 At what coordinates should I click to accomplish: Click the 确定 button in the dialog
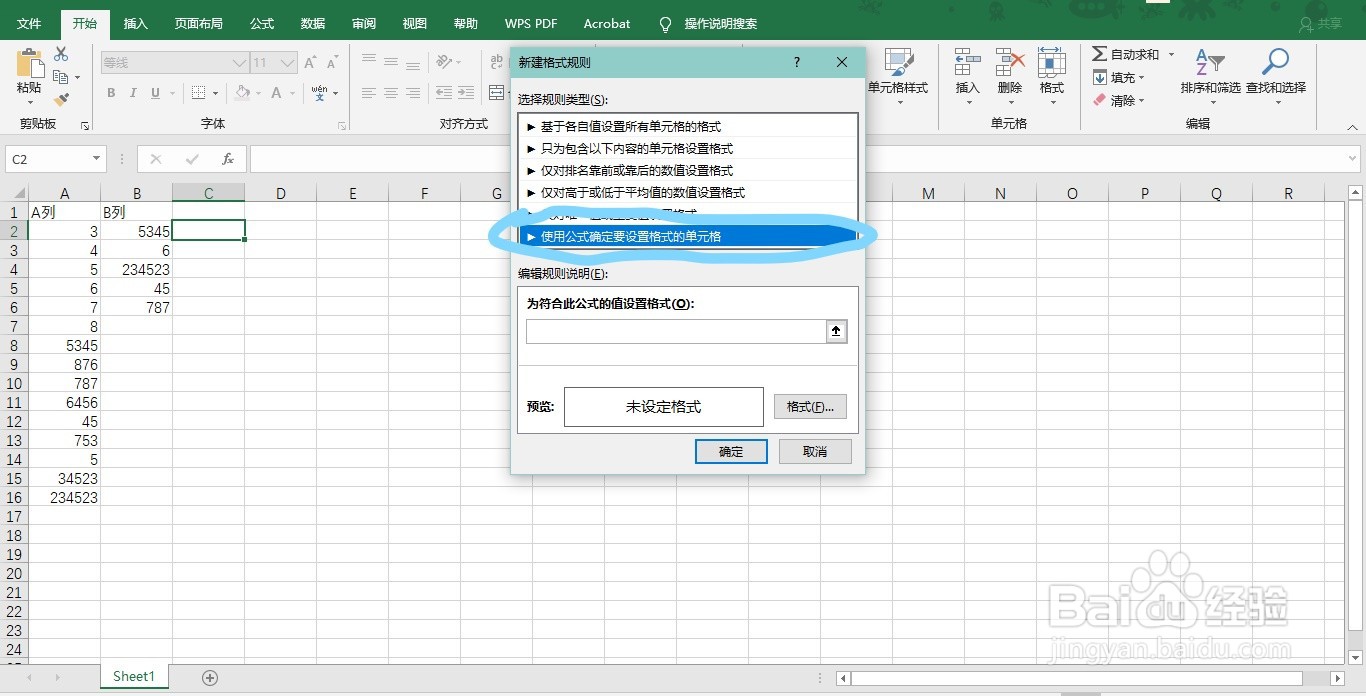point(730,451)
